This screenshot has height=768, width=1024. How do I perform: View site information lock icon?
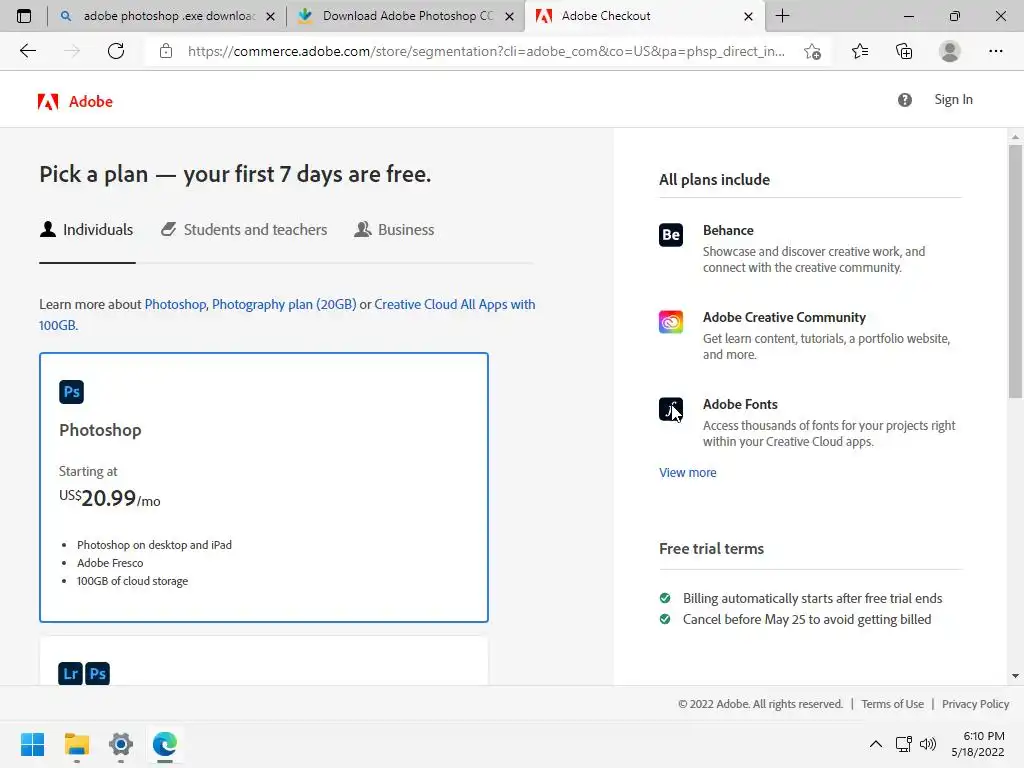point(166,51)
